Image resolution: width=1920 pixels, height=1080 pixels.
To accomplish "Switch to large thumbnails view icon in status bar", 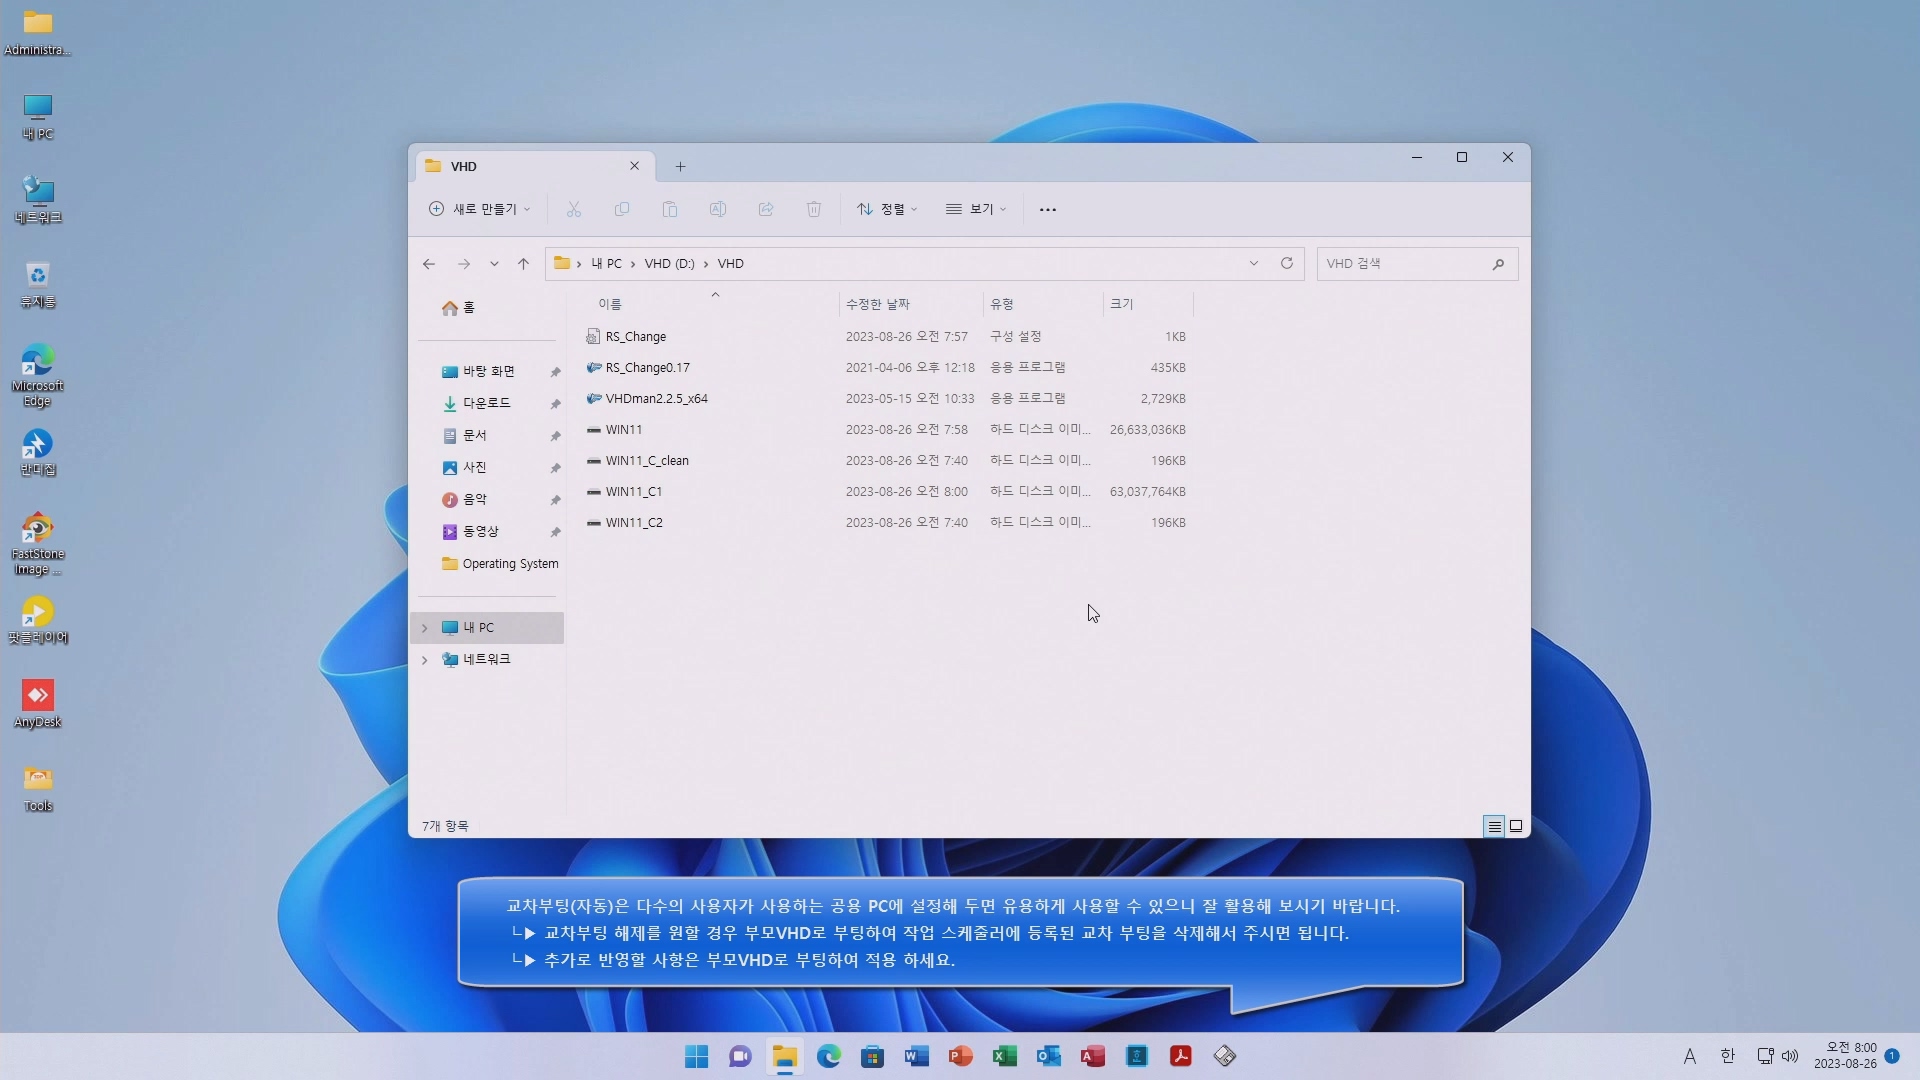I will point(1516,826).
